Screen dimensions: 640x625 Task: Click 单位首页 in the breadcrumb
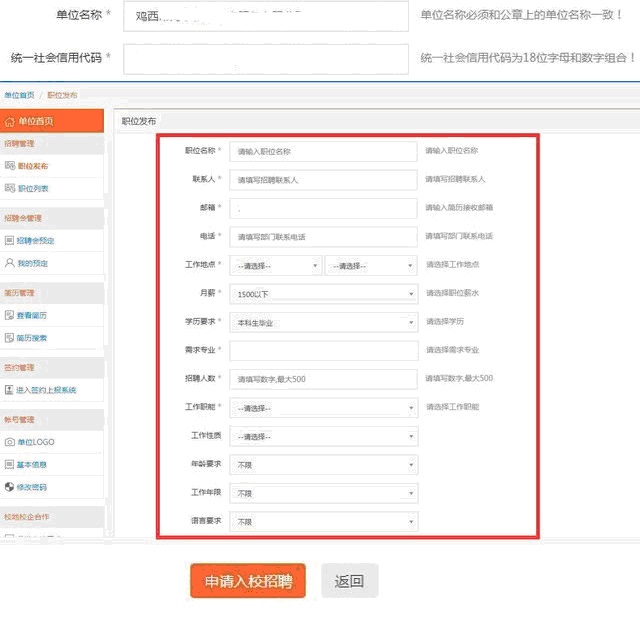coord(19,95)
